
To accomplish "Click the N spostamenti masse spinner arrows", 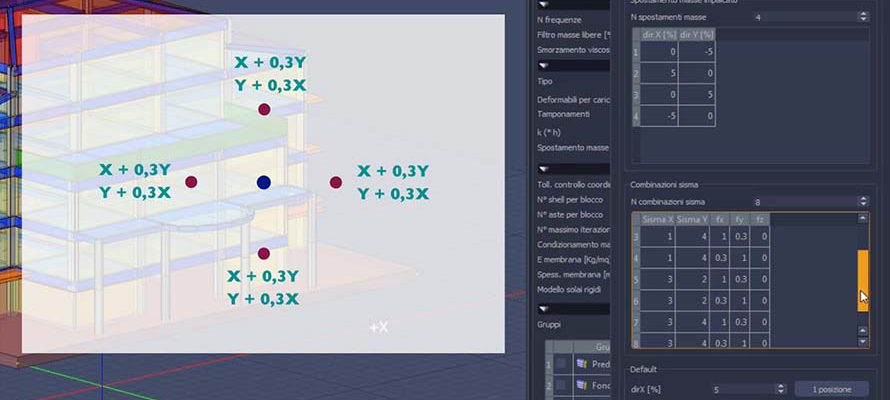I will point(863,17).
